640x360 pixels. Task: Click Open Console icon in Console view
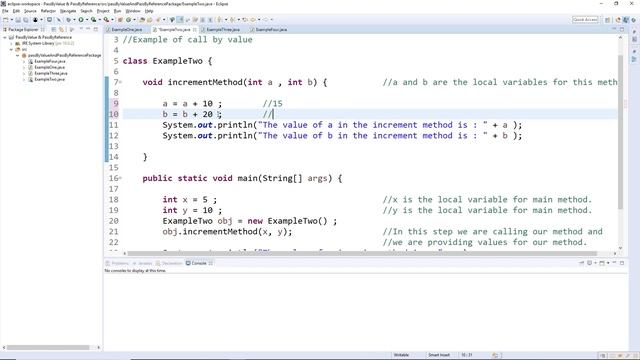602,263
